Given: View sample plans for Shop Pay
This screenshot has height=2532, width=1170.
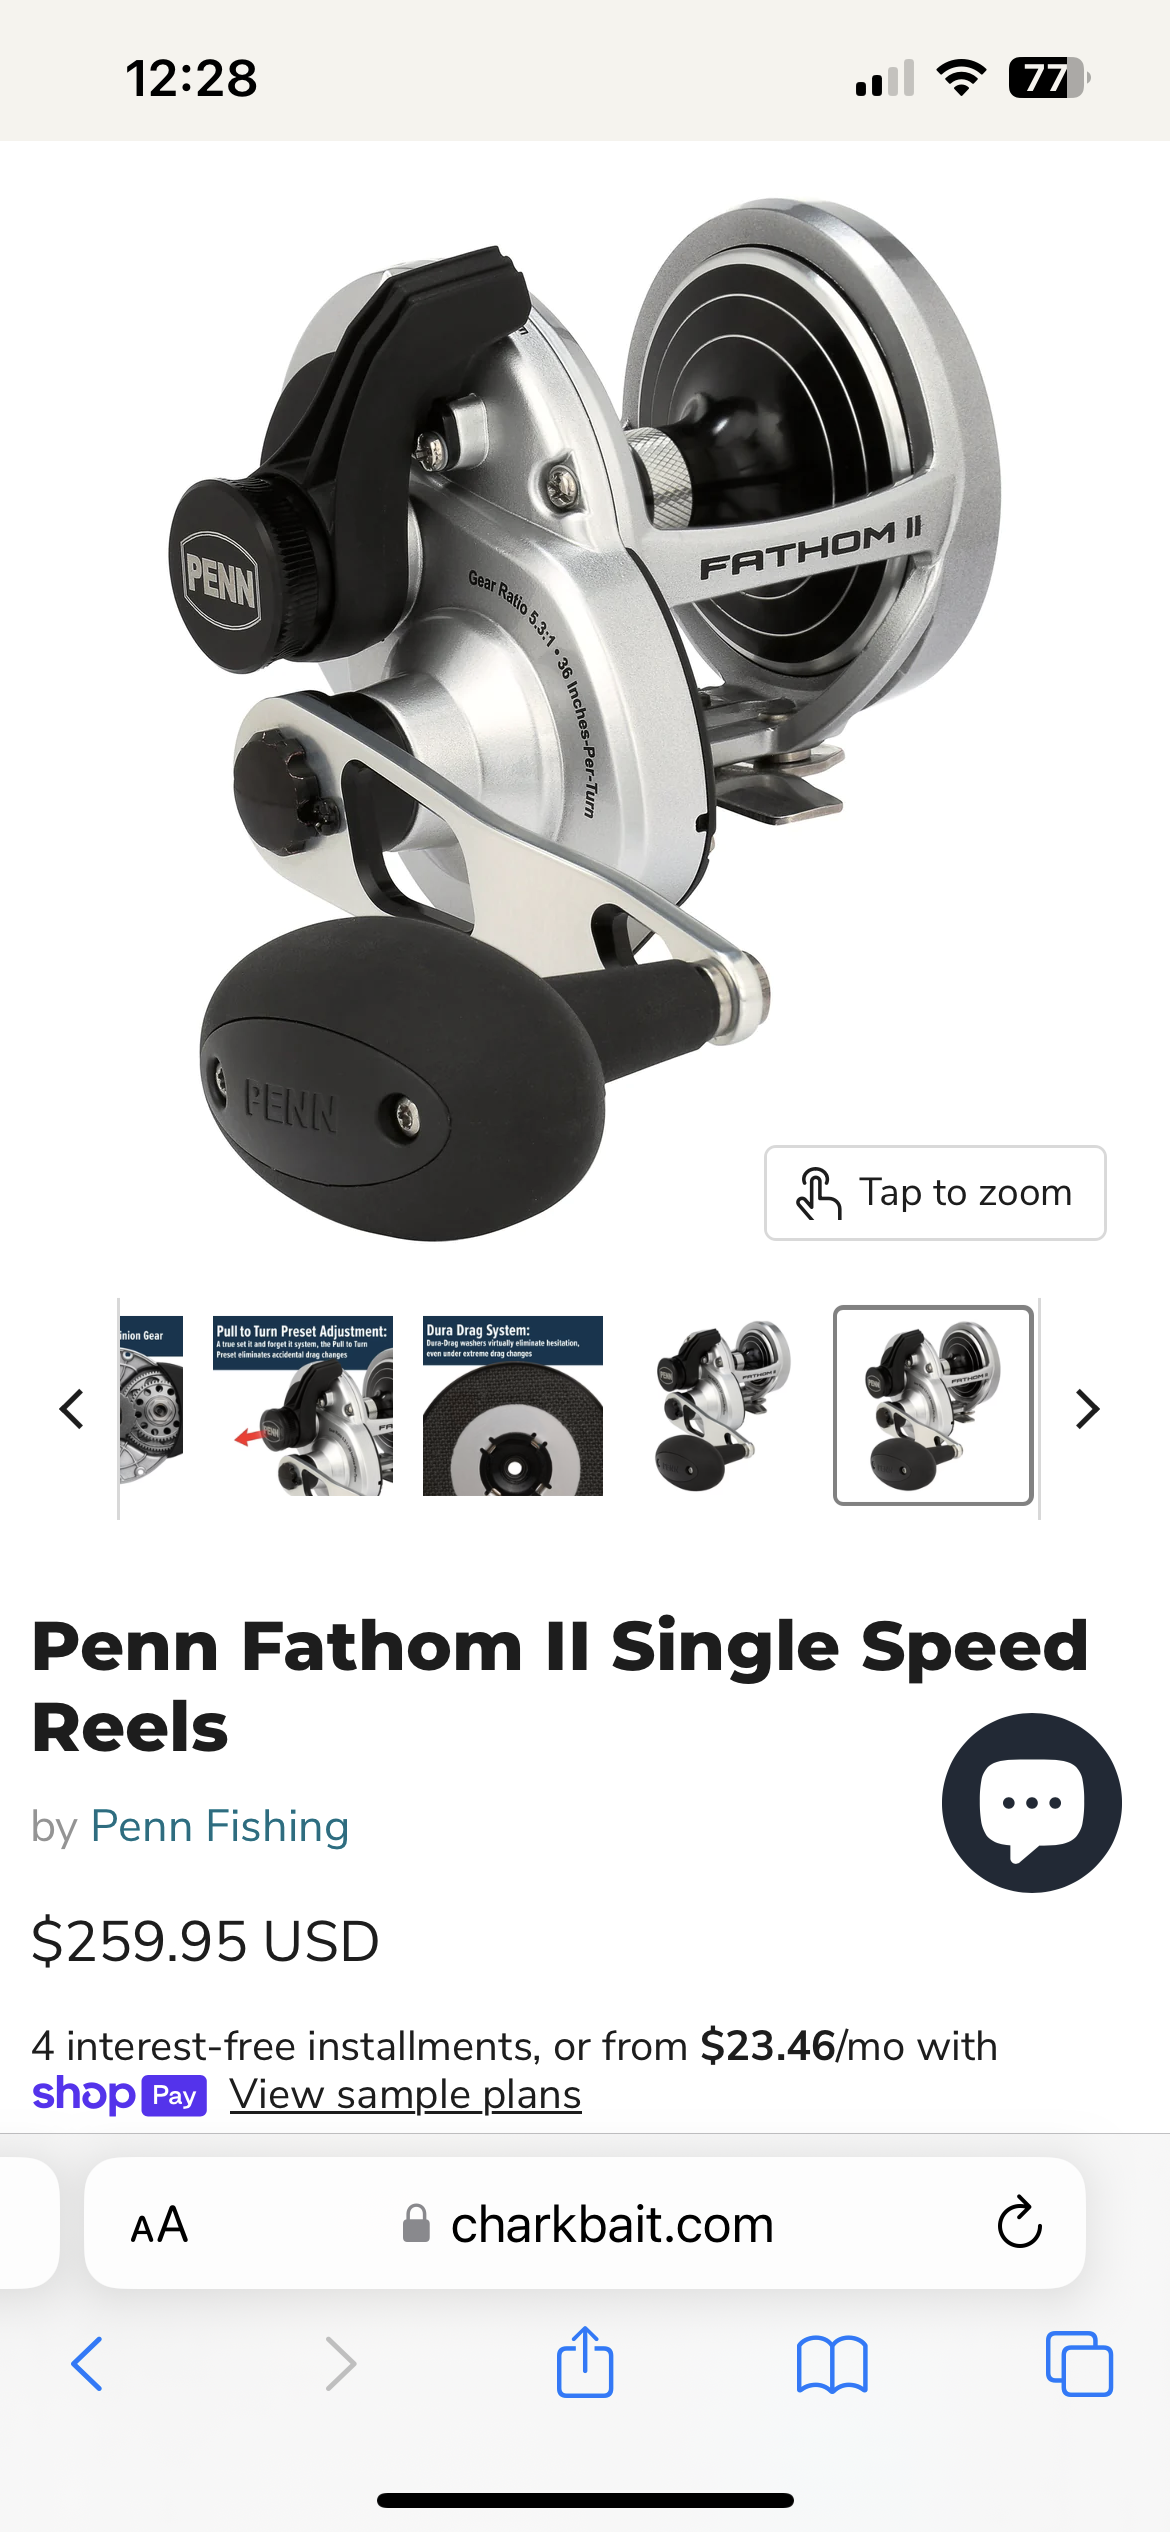Looking at the screenshot, I should pos(405,2094).
